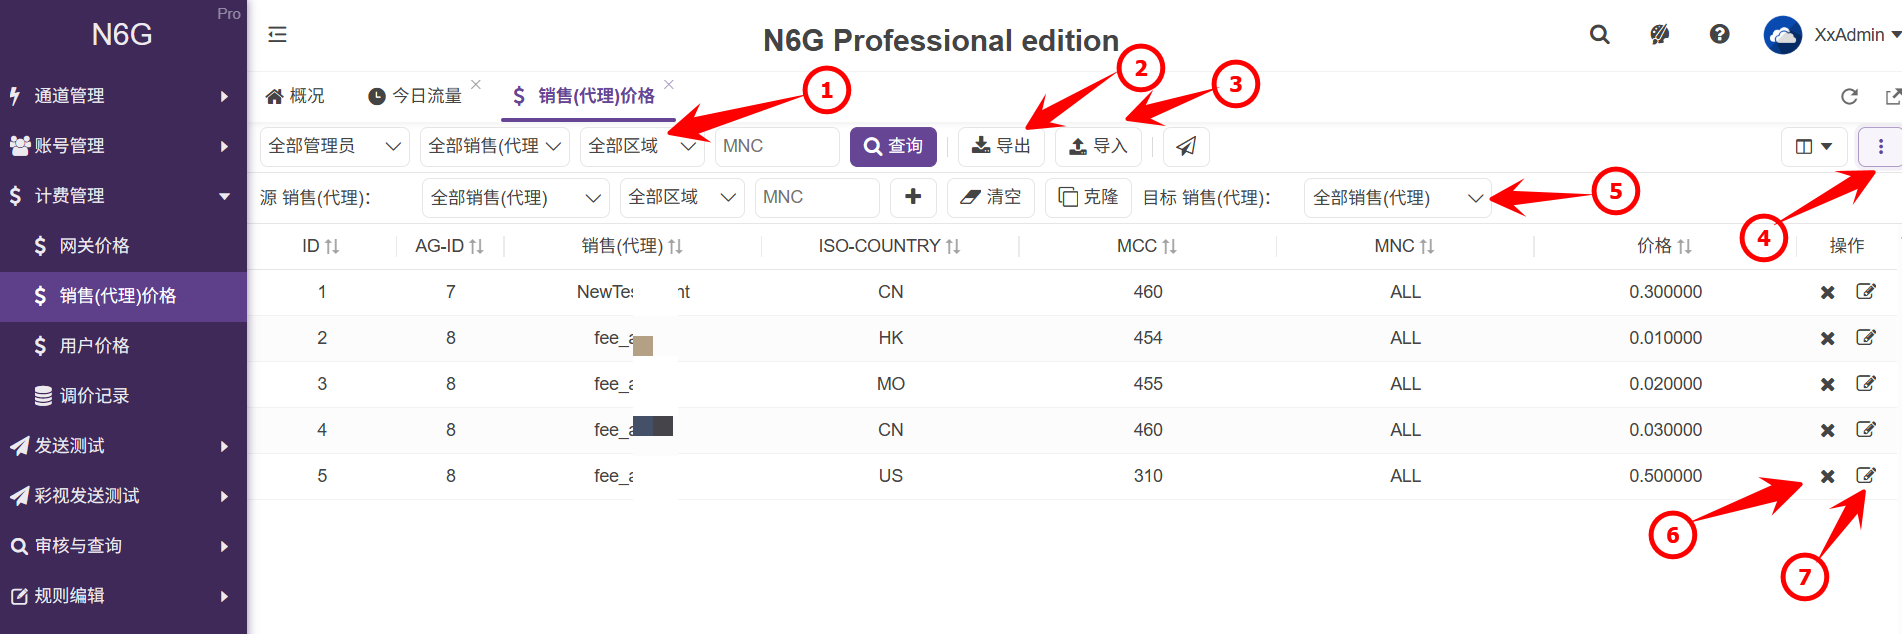The width and height of the screenshot is (1902, 634).
Task: Open 调价记录 in sidebar
Action: [x=123, y=396]
